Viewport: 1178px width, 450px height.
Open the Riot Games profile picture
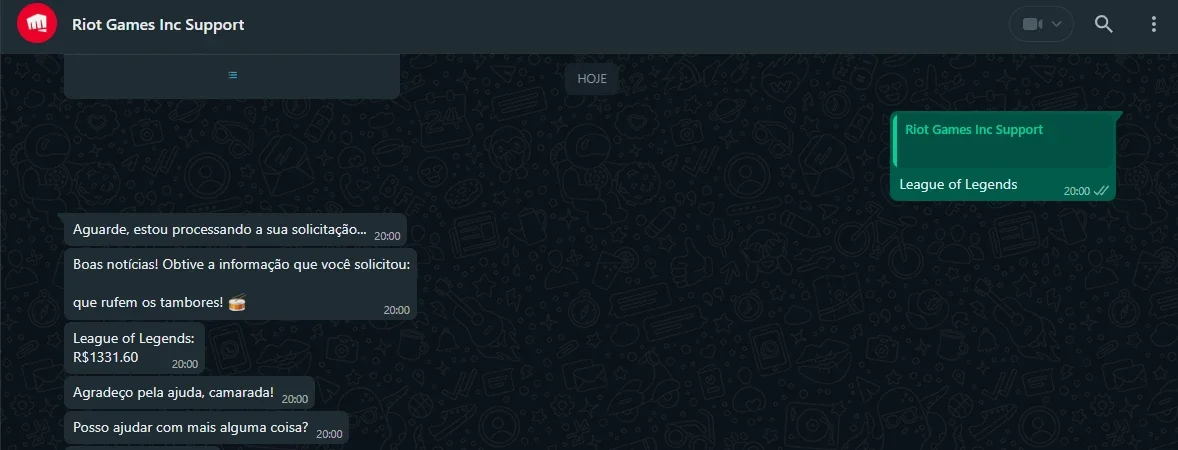pos(37,23)
